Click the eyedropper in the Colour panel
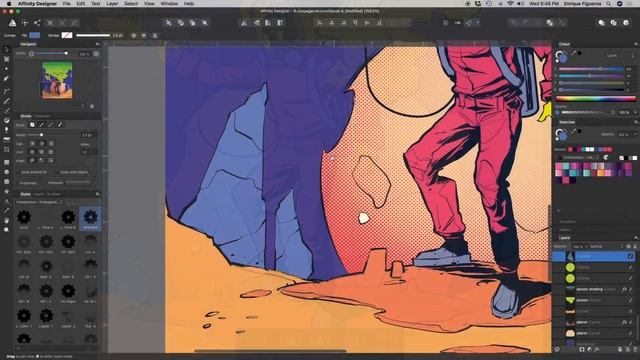The width and height of the screenshot is (640, 360). coord(573,53)
